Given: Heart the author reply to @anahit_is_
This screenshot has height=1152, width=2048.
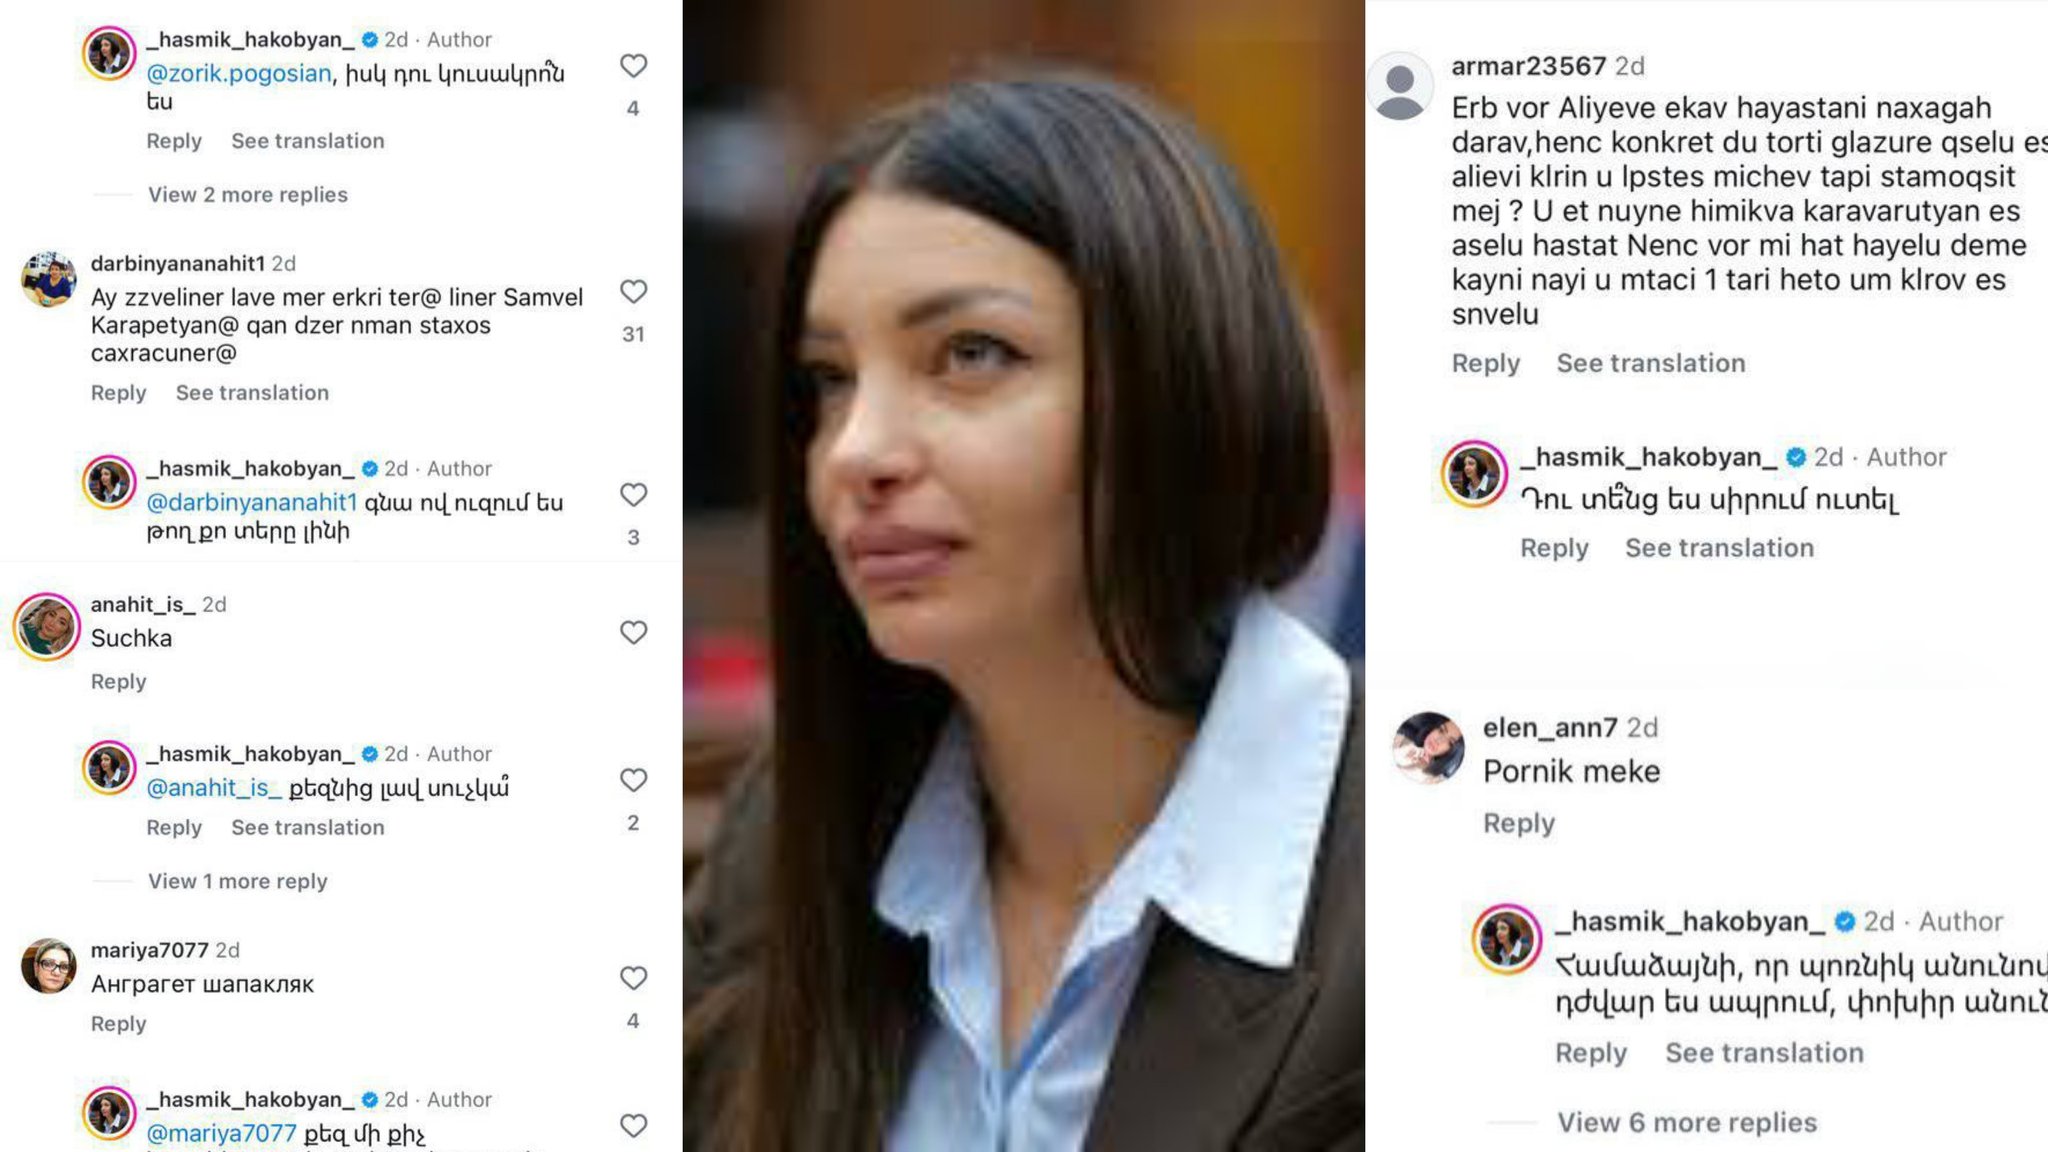Looking at the screenshot, I should coord(633,779).
